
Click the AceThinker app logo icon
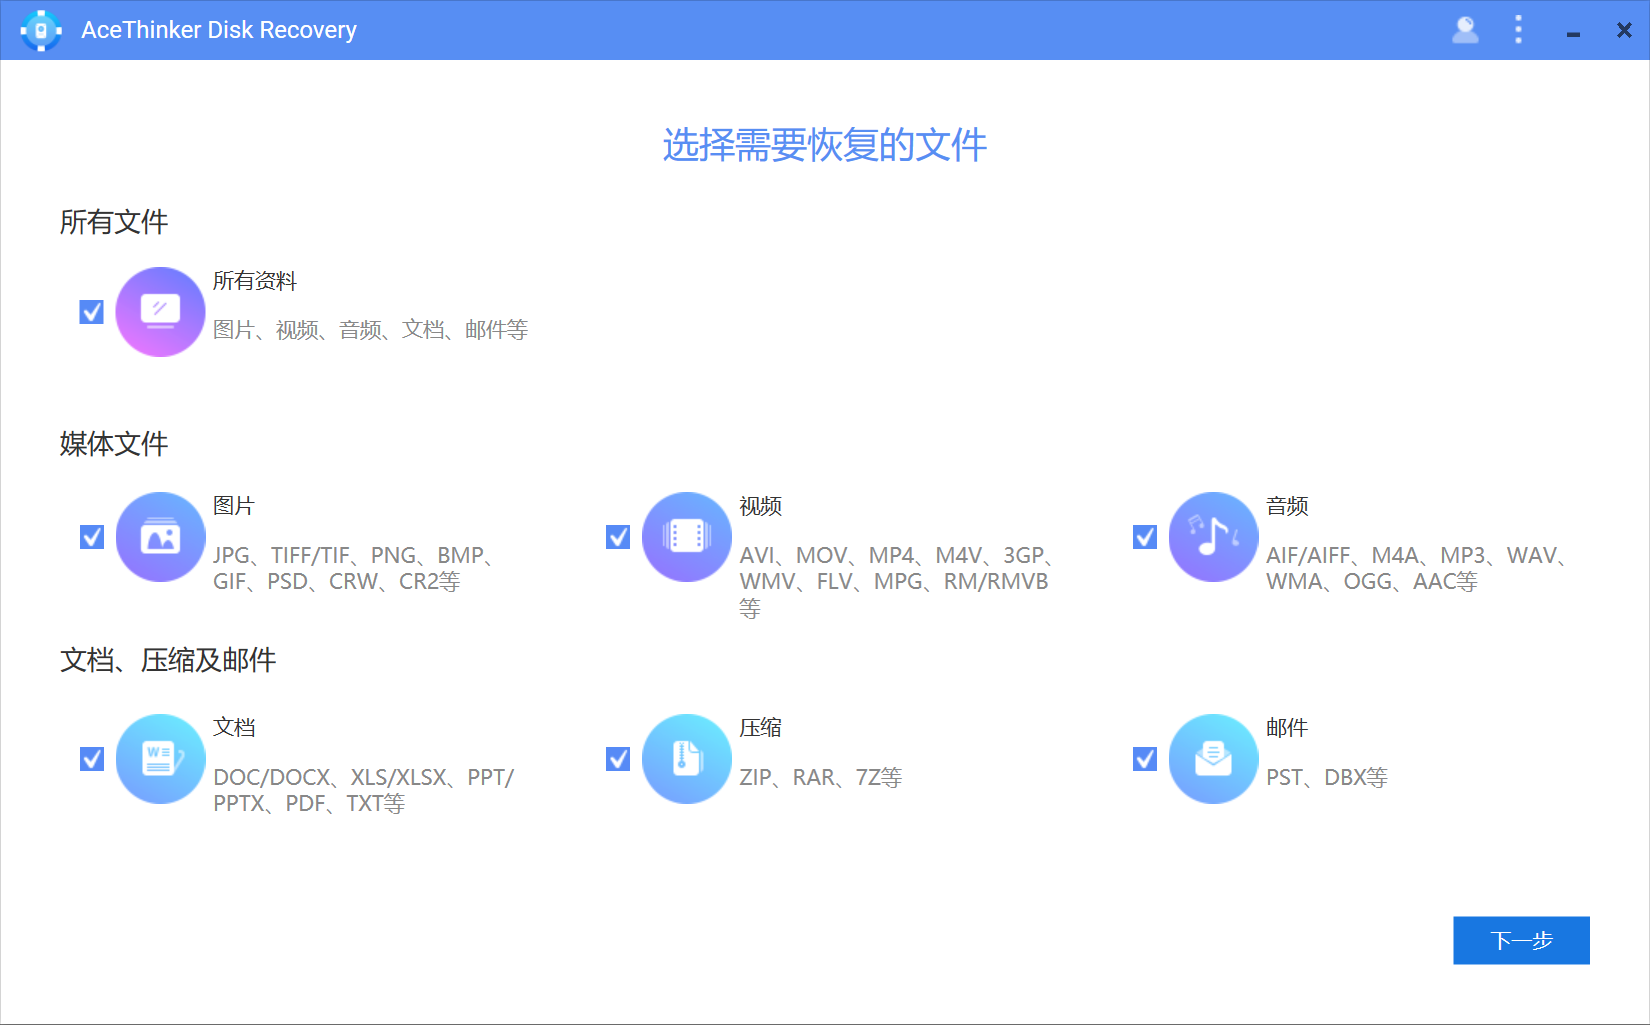click(x=41, y=30)
